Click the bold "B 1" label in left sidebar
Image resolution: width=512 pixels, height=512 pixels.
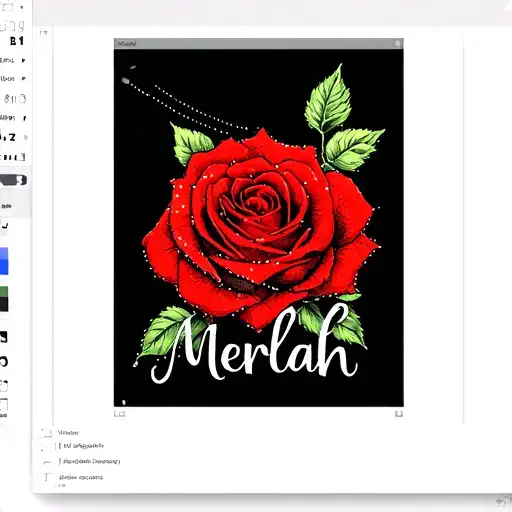pyautogui.click(x=17, y=41)
